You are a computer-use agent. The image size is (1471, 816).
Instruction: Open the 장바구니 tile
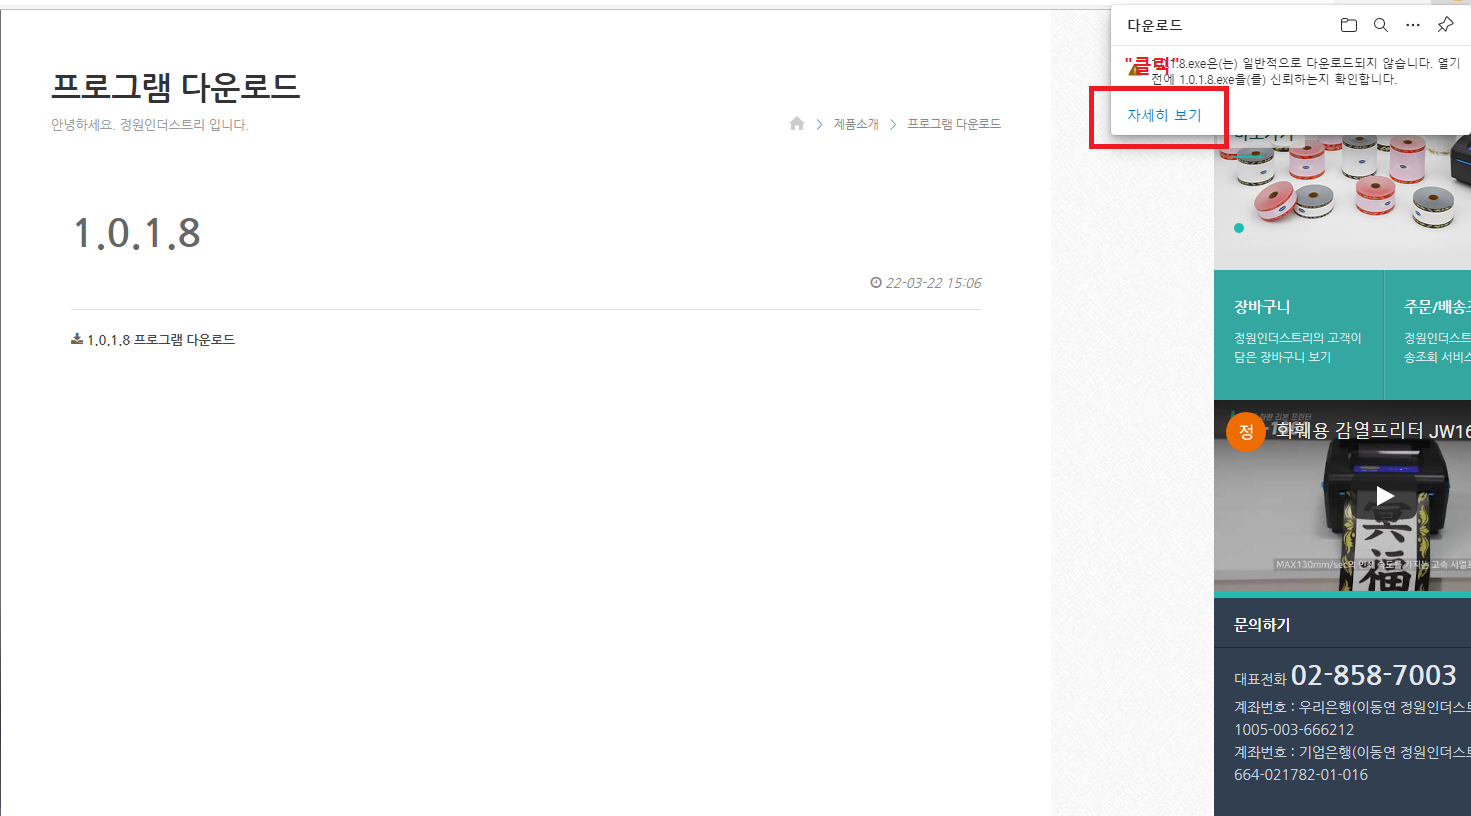pyautogui.click(x=1299, y=335)
